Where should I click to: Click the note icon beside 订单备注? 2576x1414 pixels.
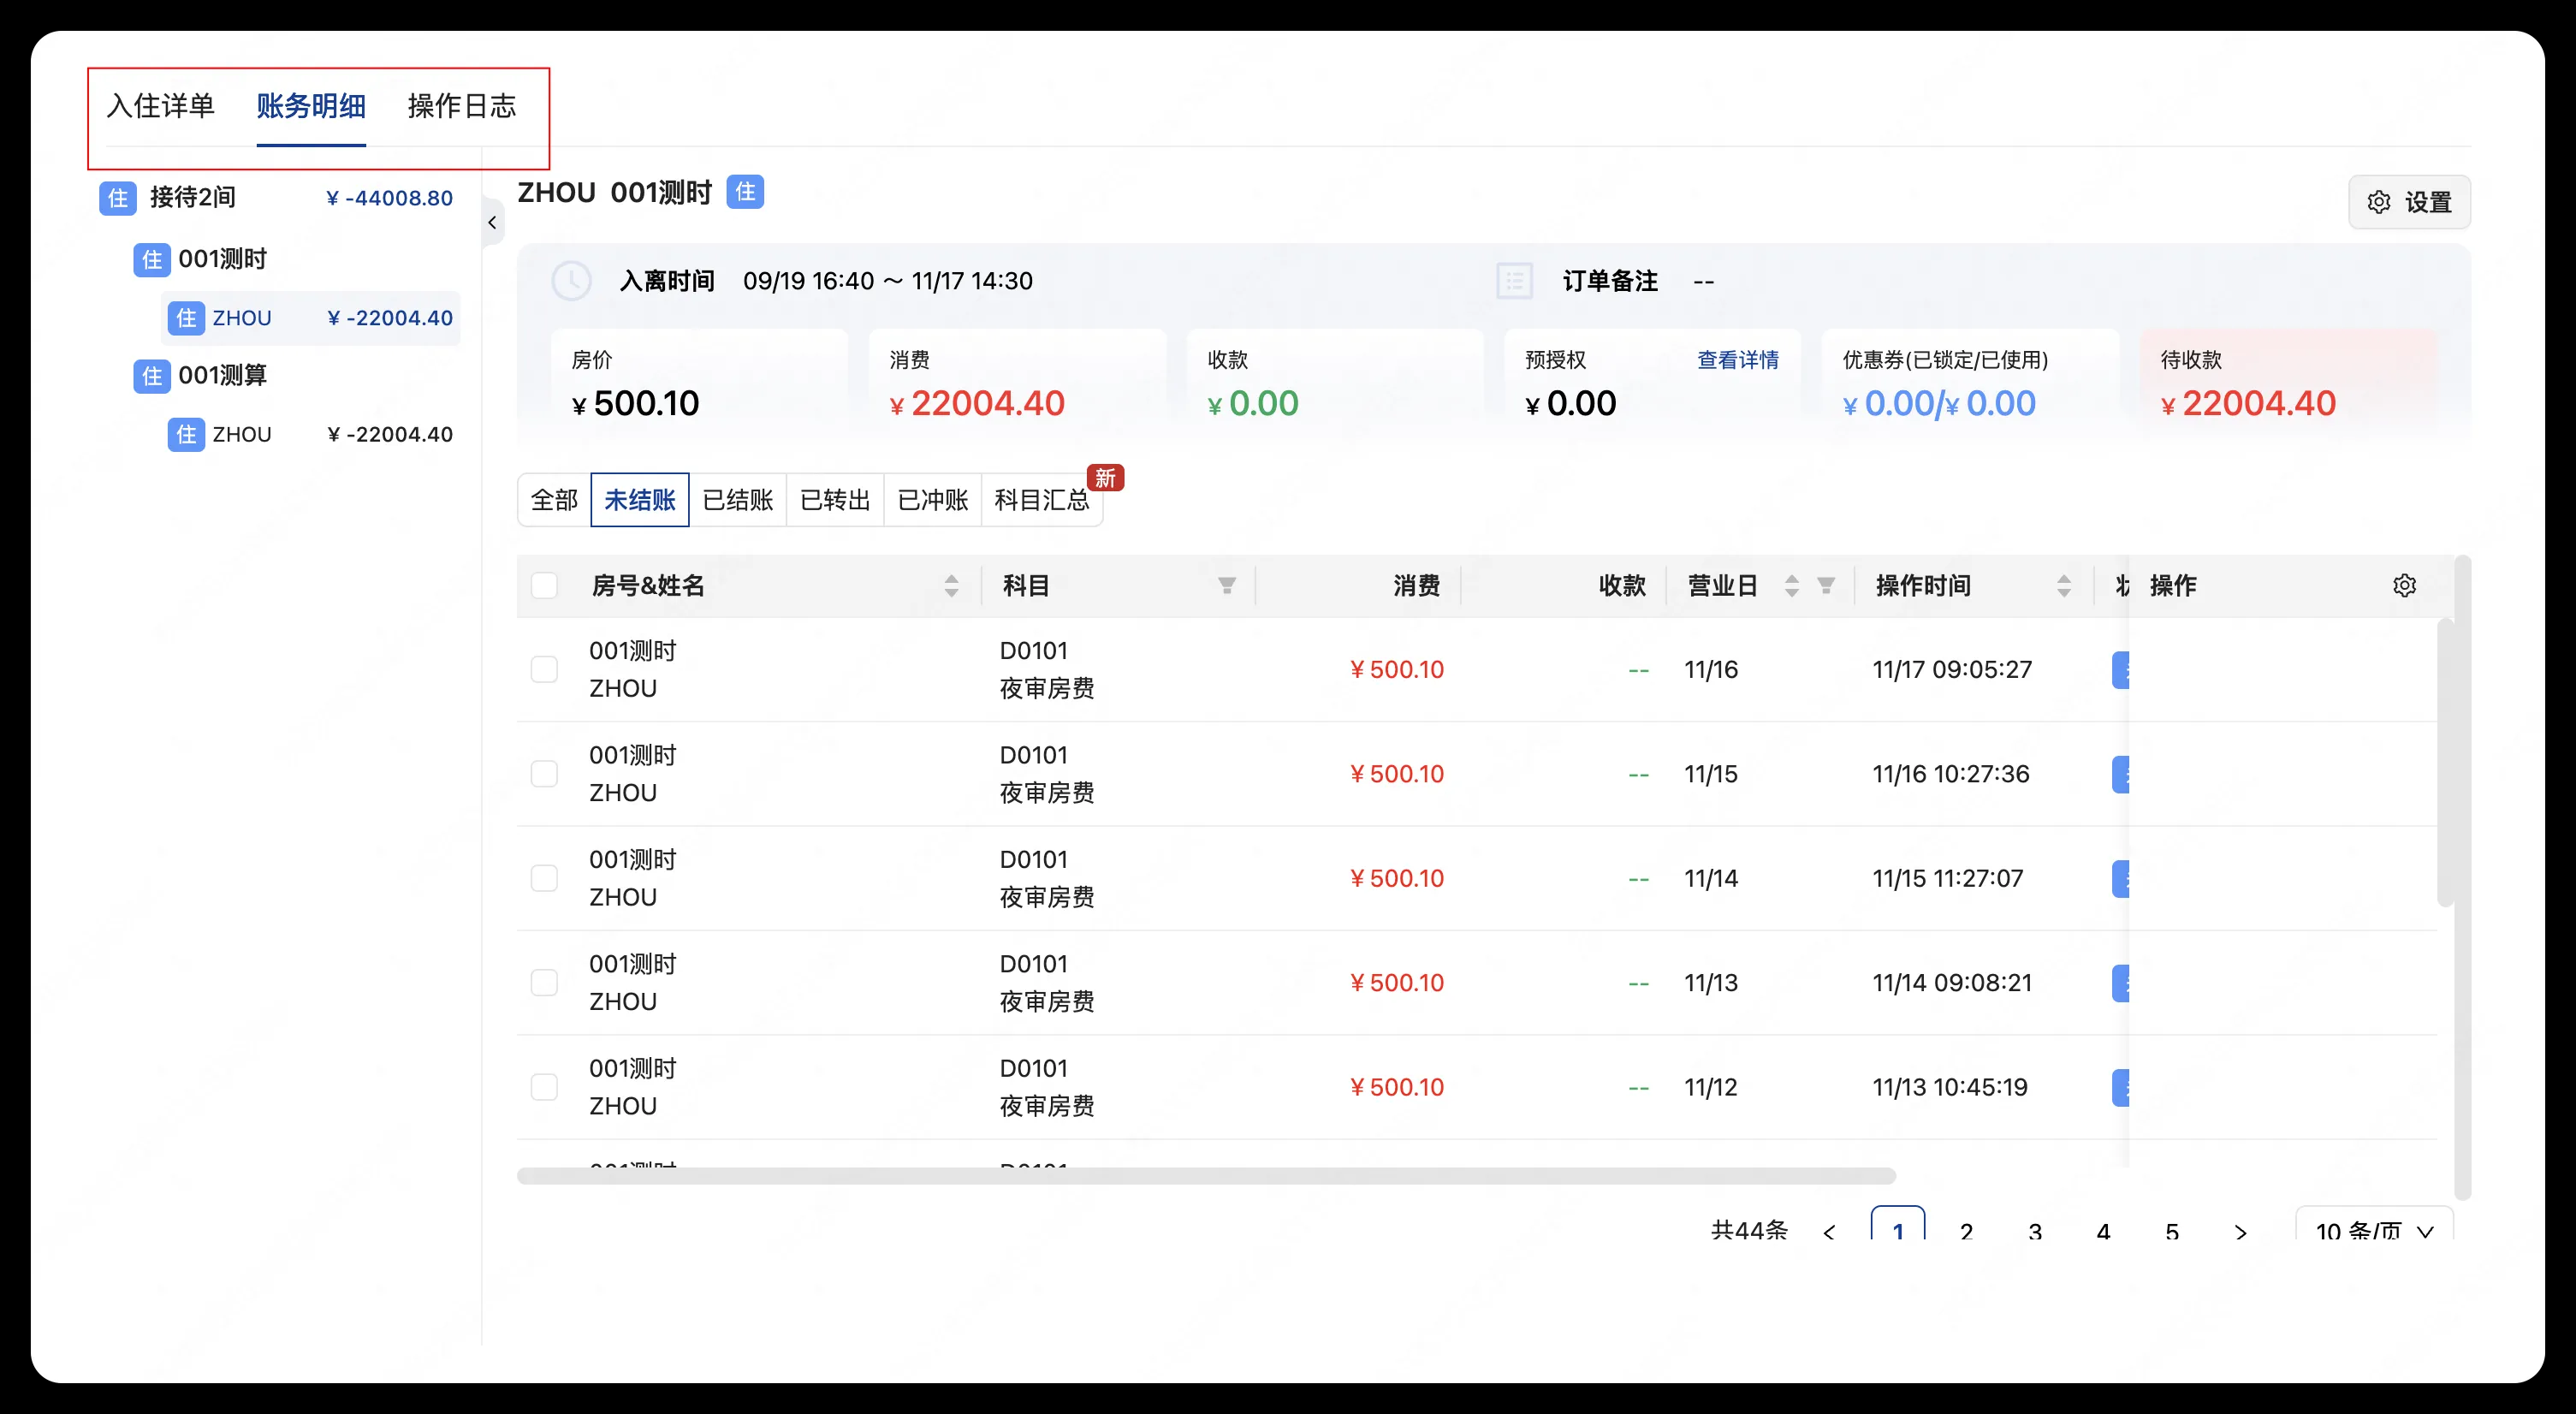click(1514, 280)
